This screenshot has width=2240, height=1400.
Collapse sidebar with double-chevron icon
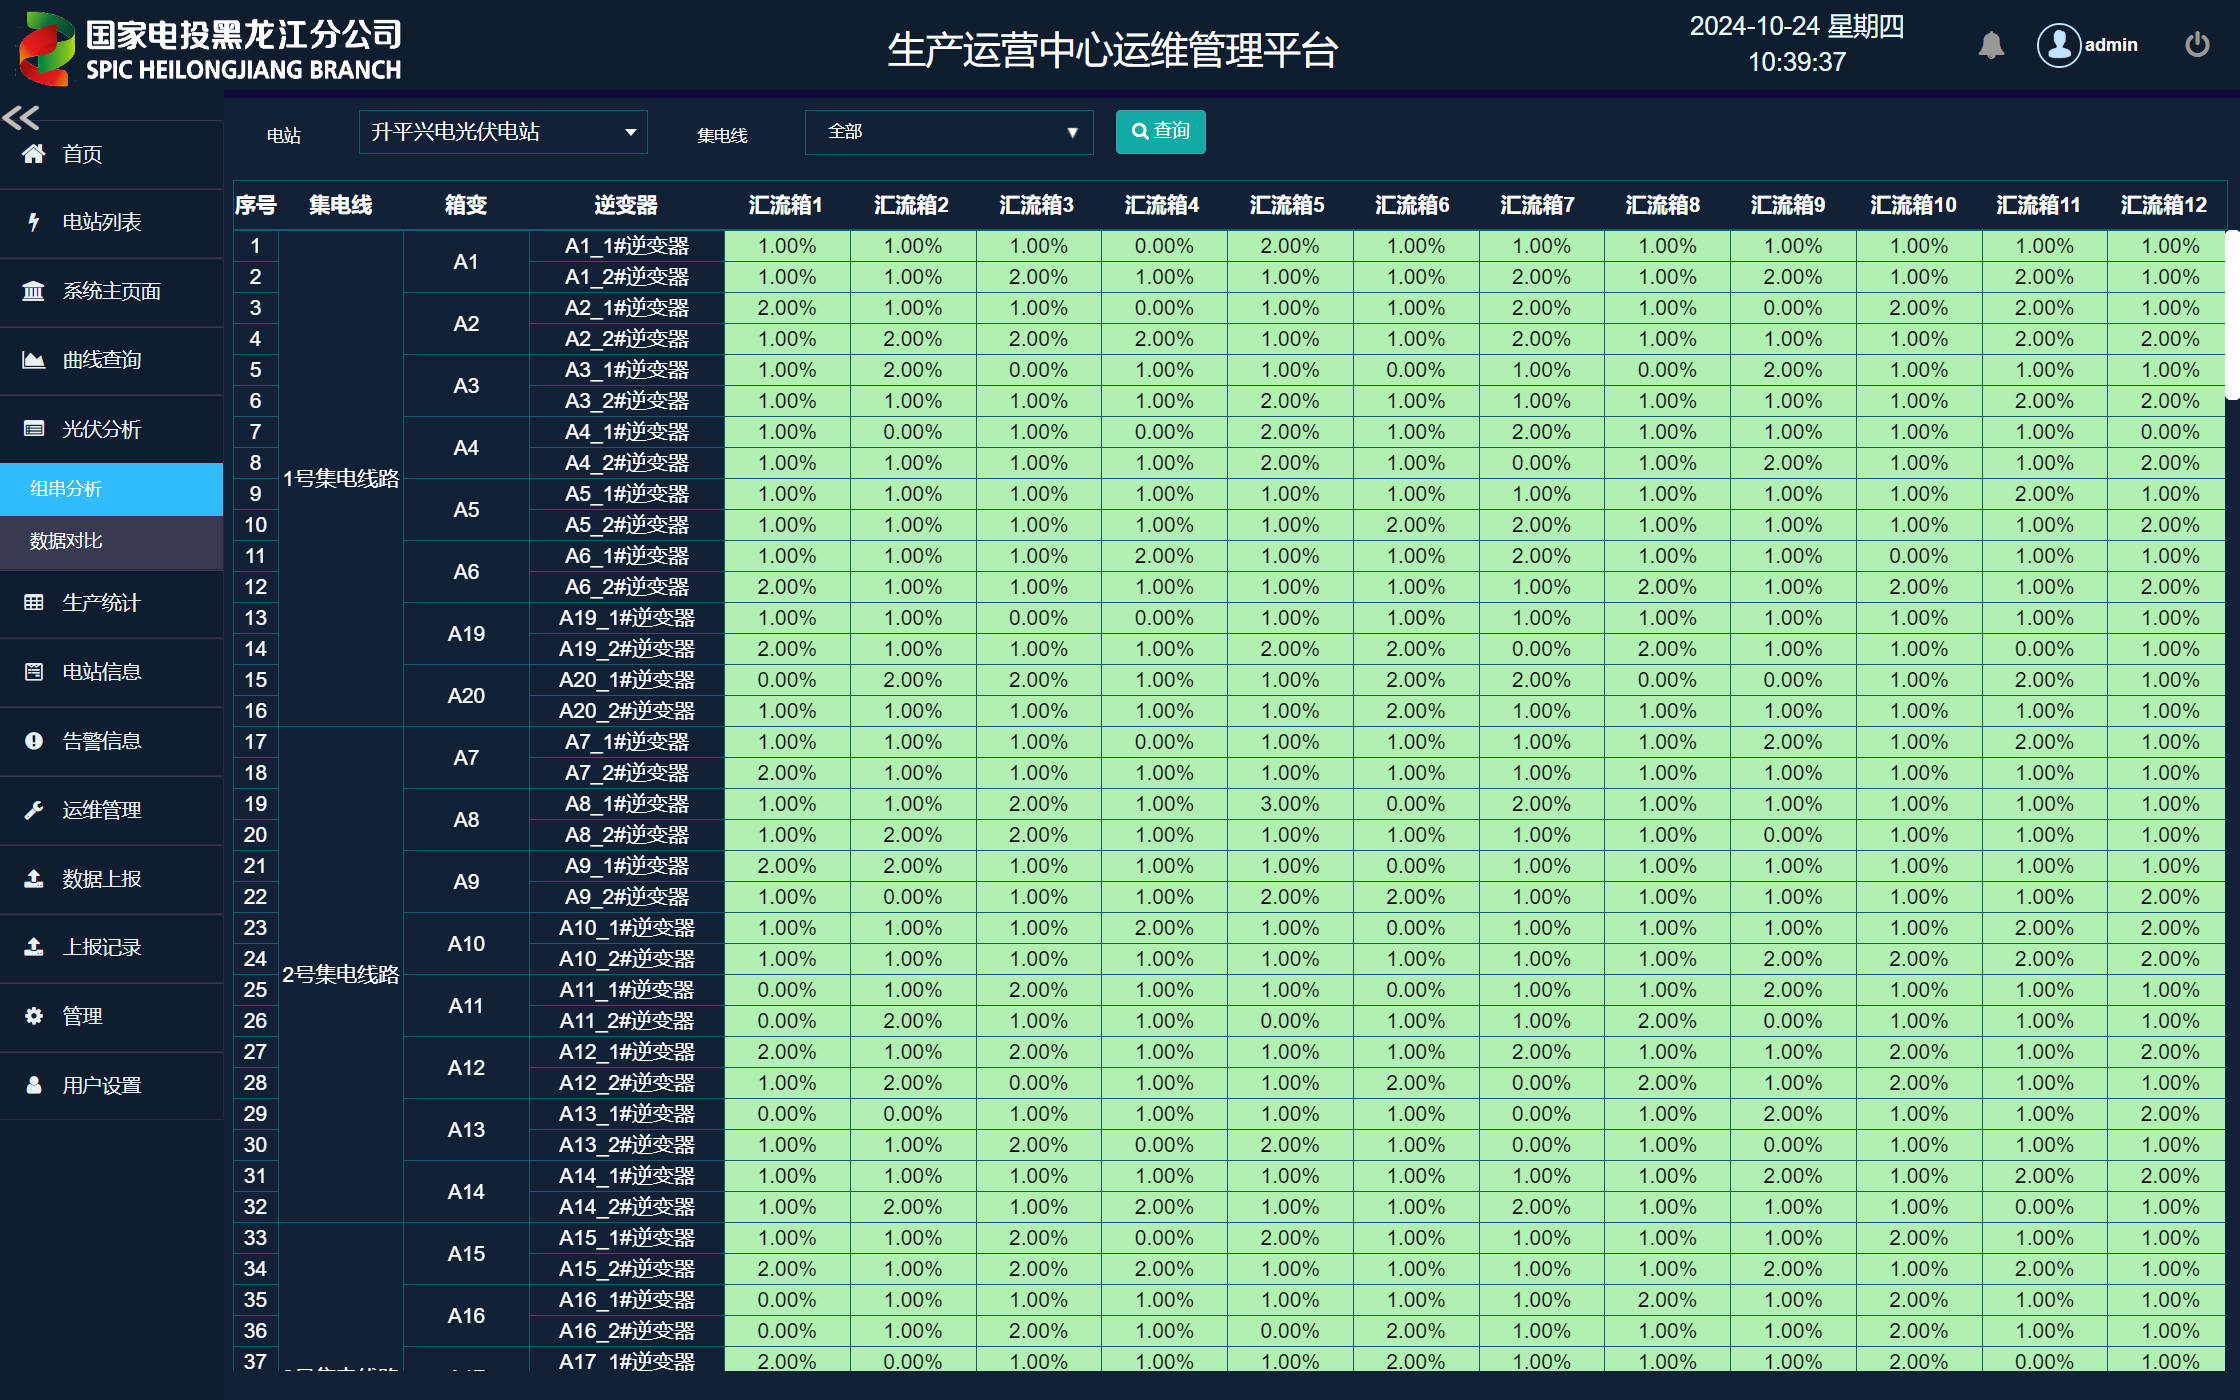pyautogui.click(x=21, y=118)
